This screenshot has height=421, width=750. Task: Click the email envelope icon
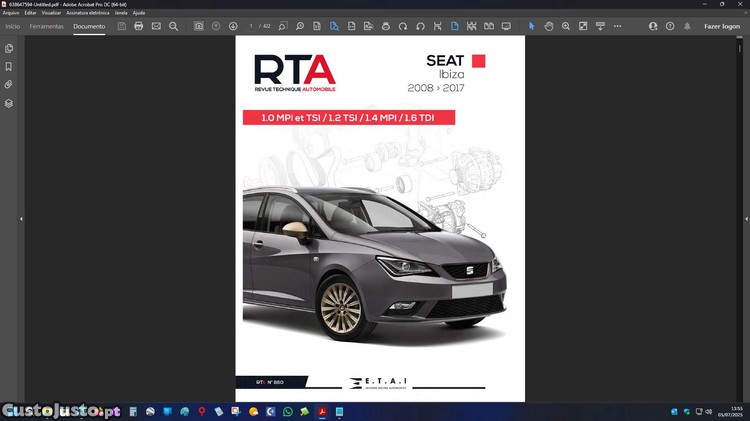pos(156,26)
